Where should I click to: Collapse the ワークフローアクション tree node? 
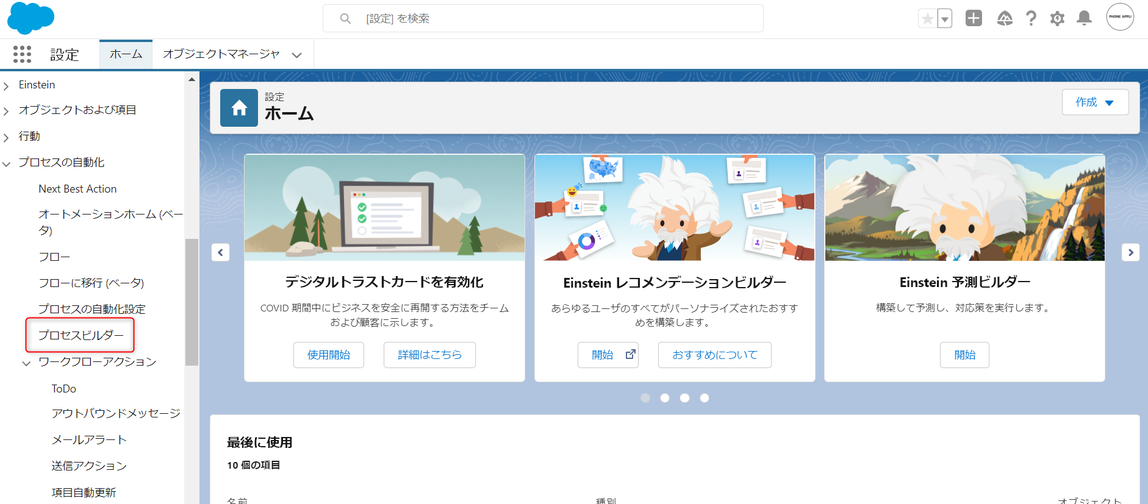(26, 363)
